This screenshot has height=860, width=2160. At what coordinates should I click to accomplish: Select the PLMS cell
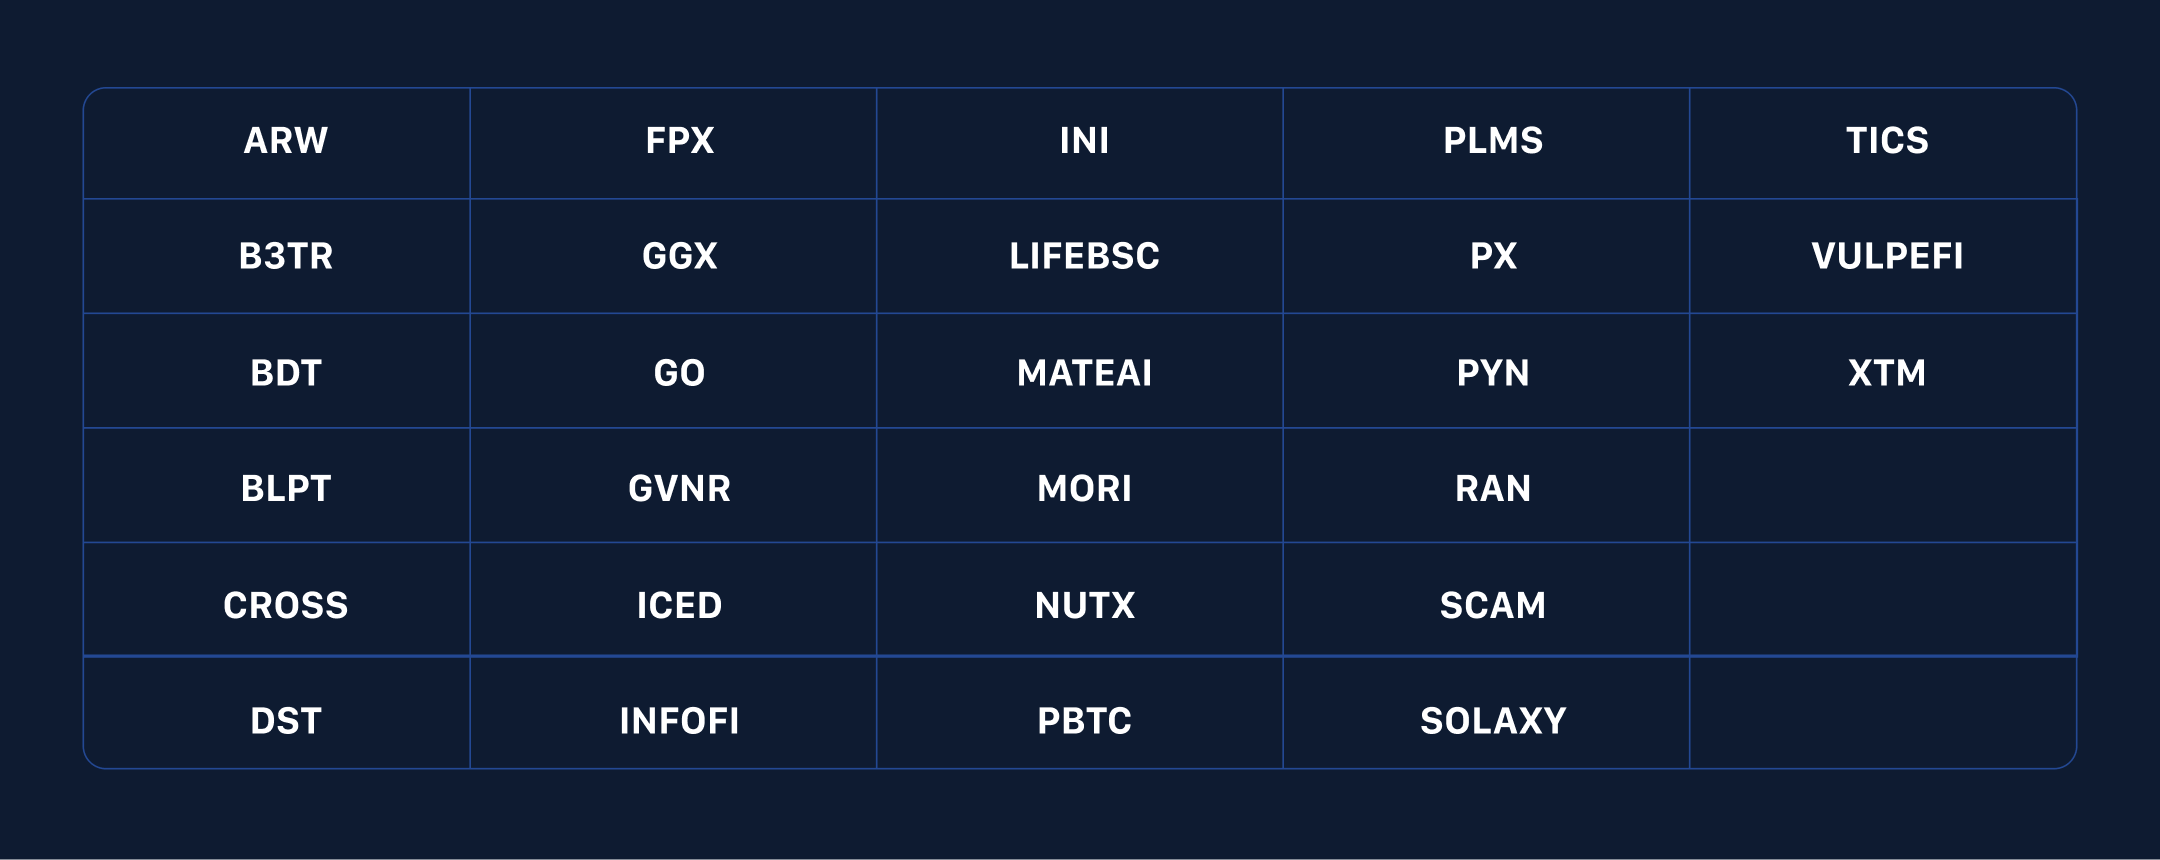tap(1493, 141)
